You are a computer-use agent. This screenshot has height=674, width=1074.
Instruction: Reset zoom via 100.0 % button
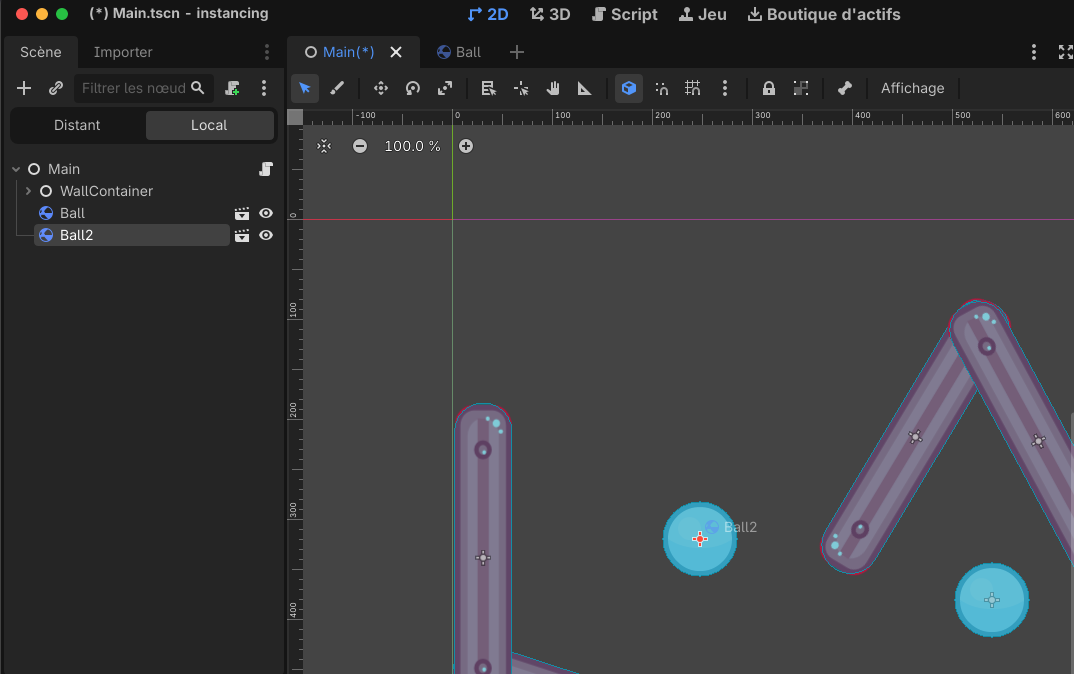[412, 147]
